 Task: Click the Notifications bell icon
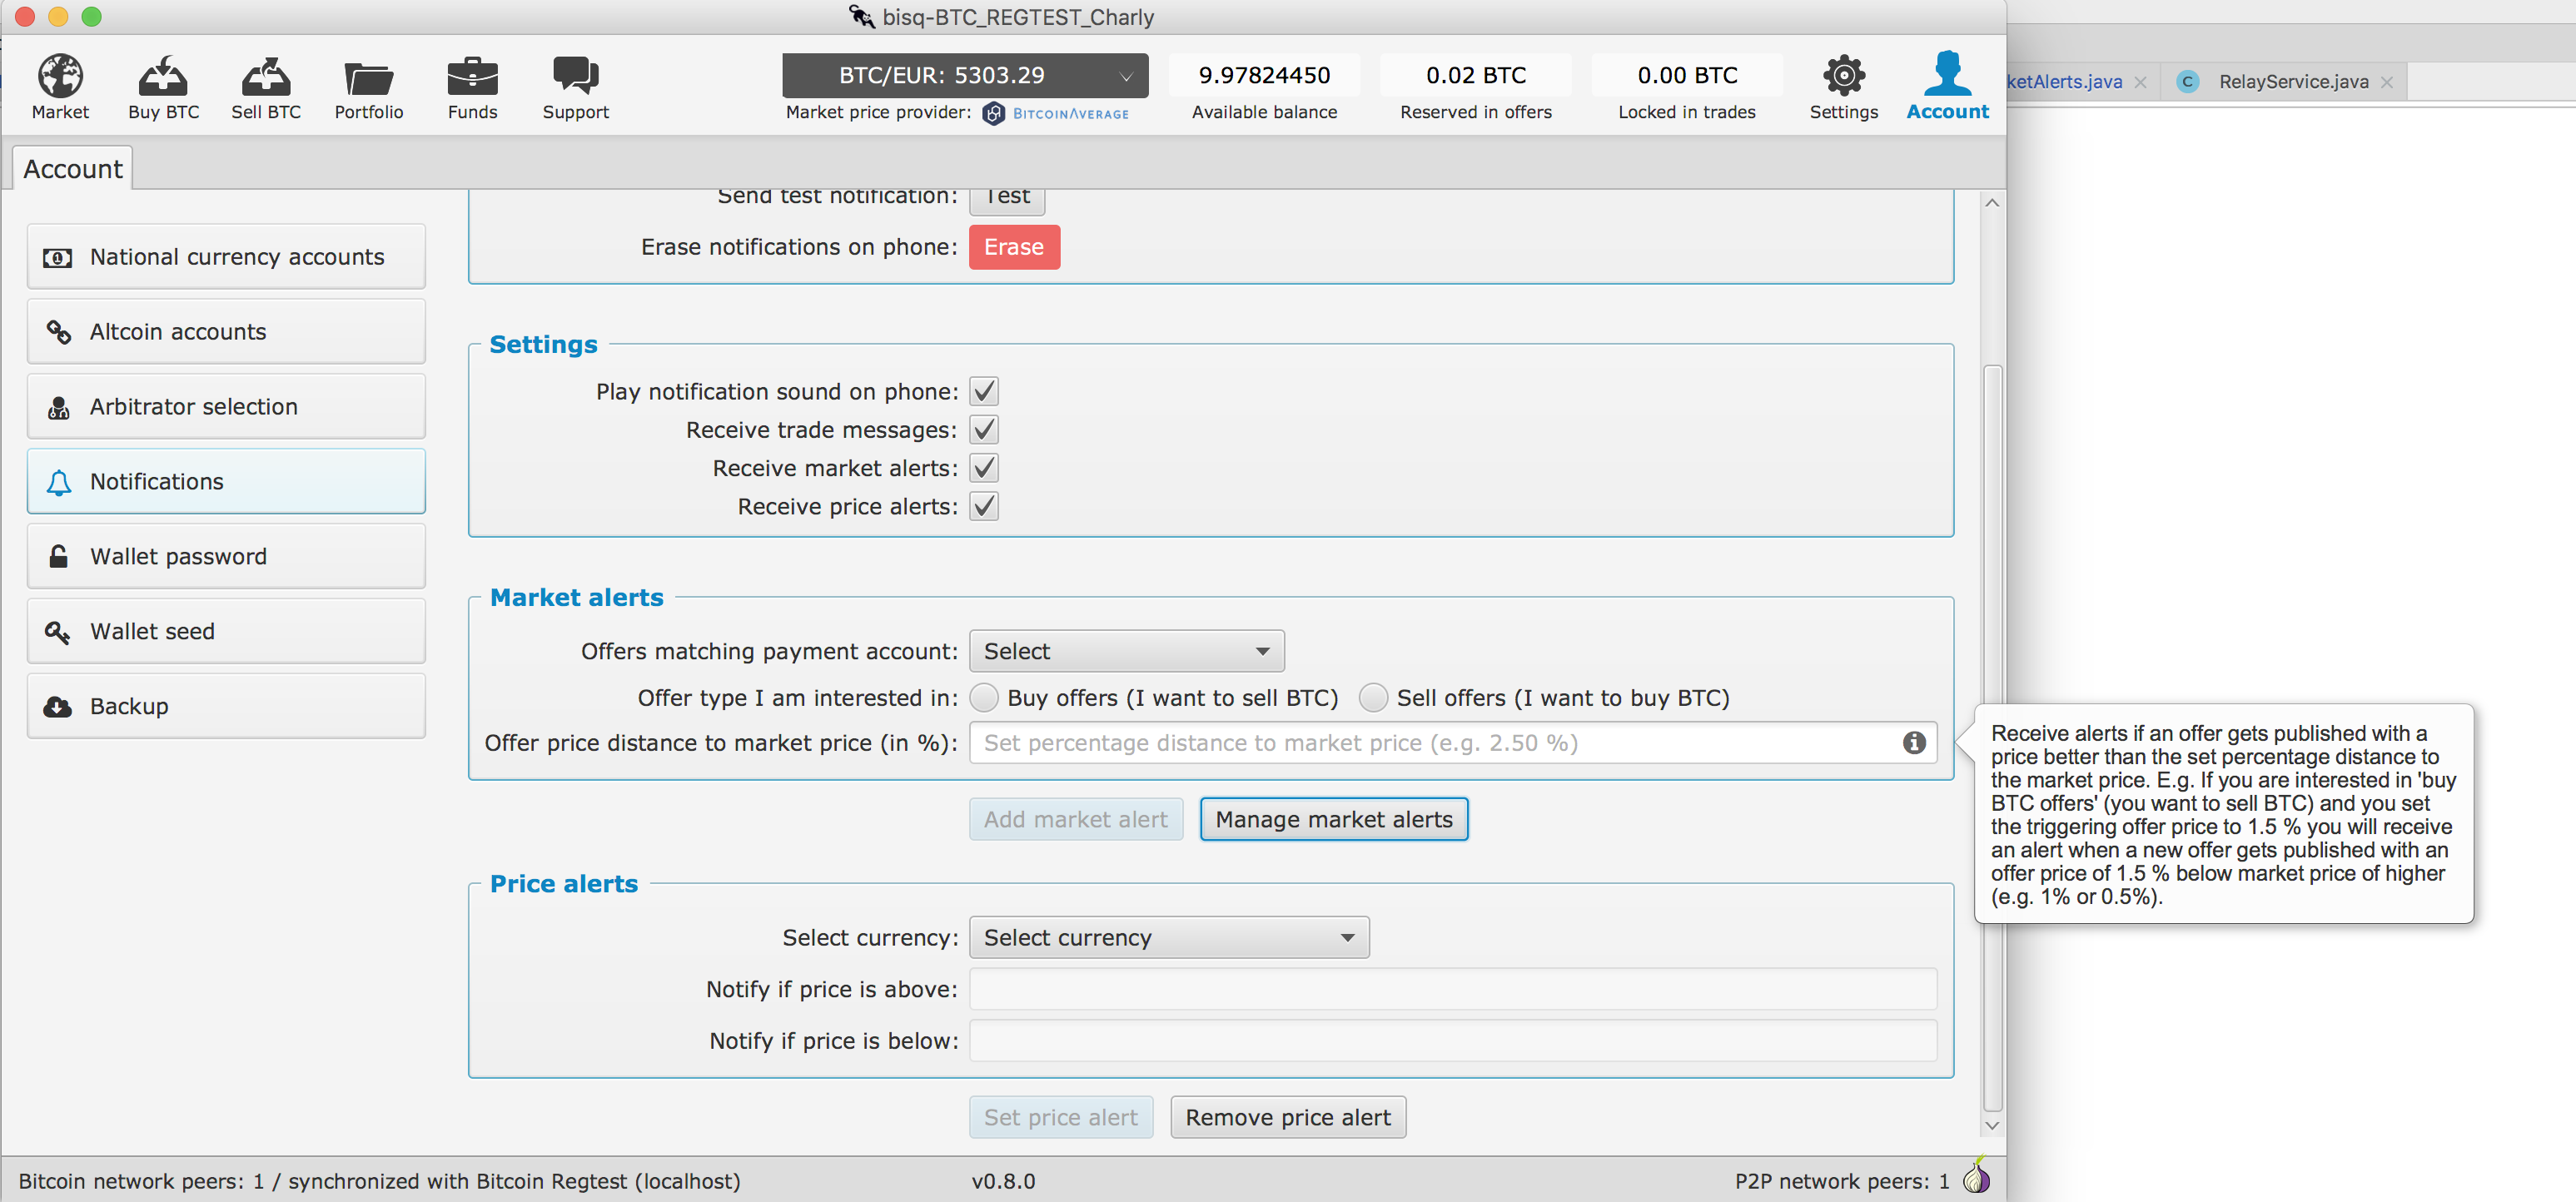pyautogui.click(x=58, y=482)
